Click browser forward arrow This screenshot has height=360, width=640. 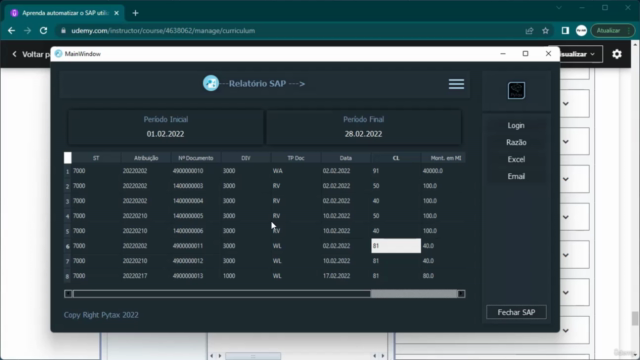coord(27,31)
